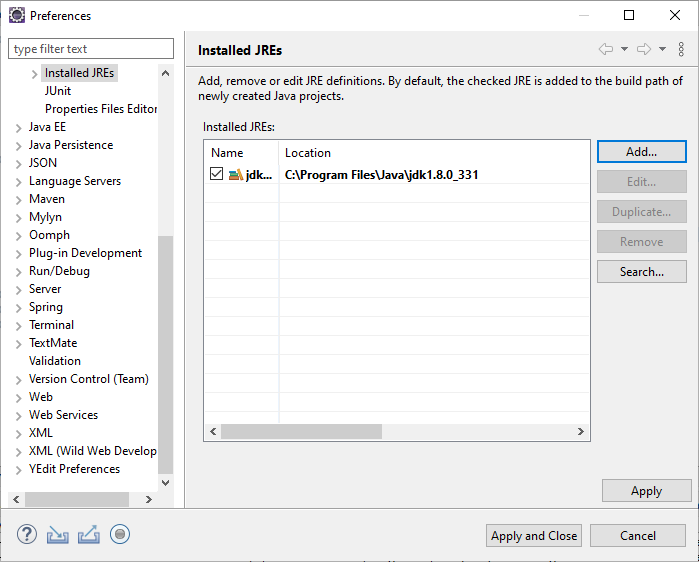Screen dimensions: 699x562
Task: Expand the Maven preferences node
Action: tap(19, 199)
